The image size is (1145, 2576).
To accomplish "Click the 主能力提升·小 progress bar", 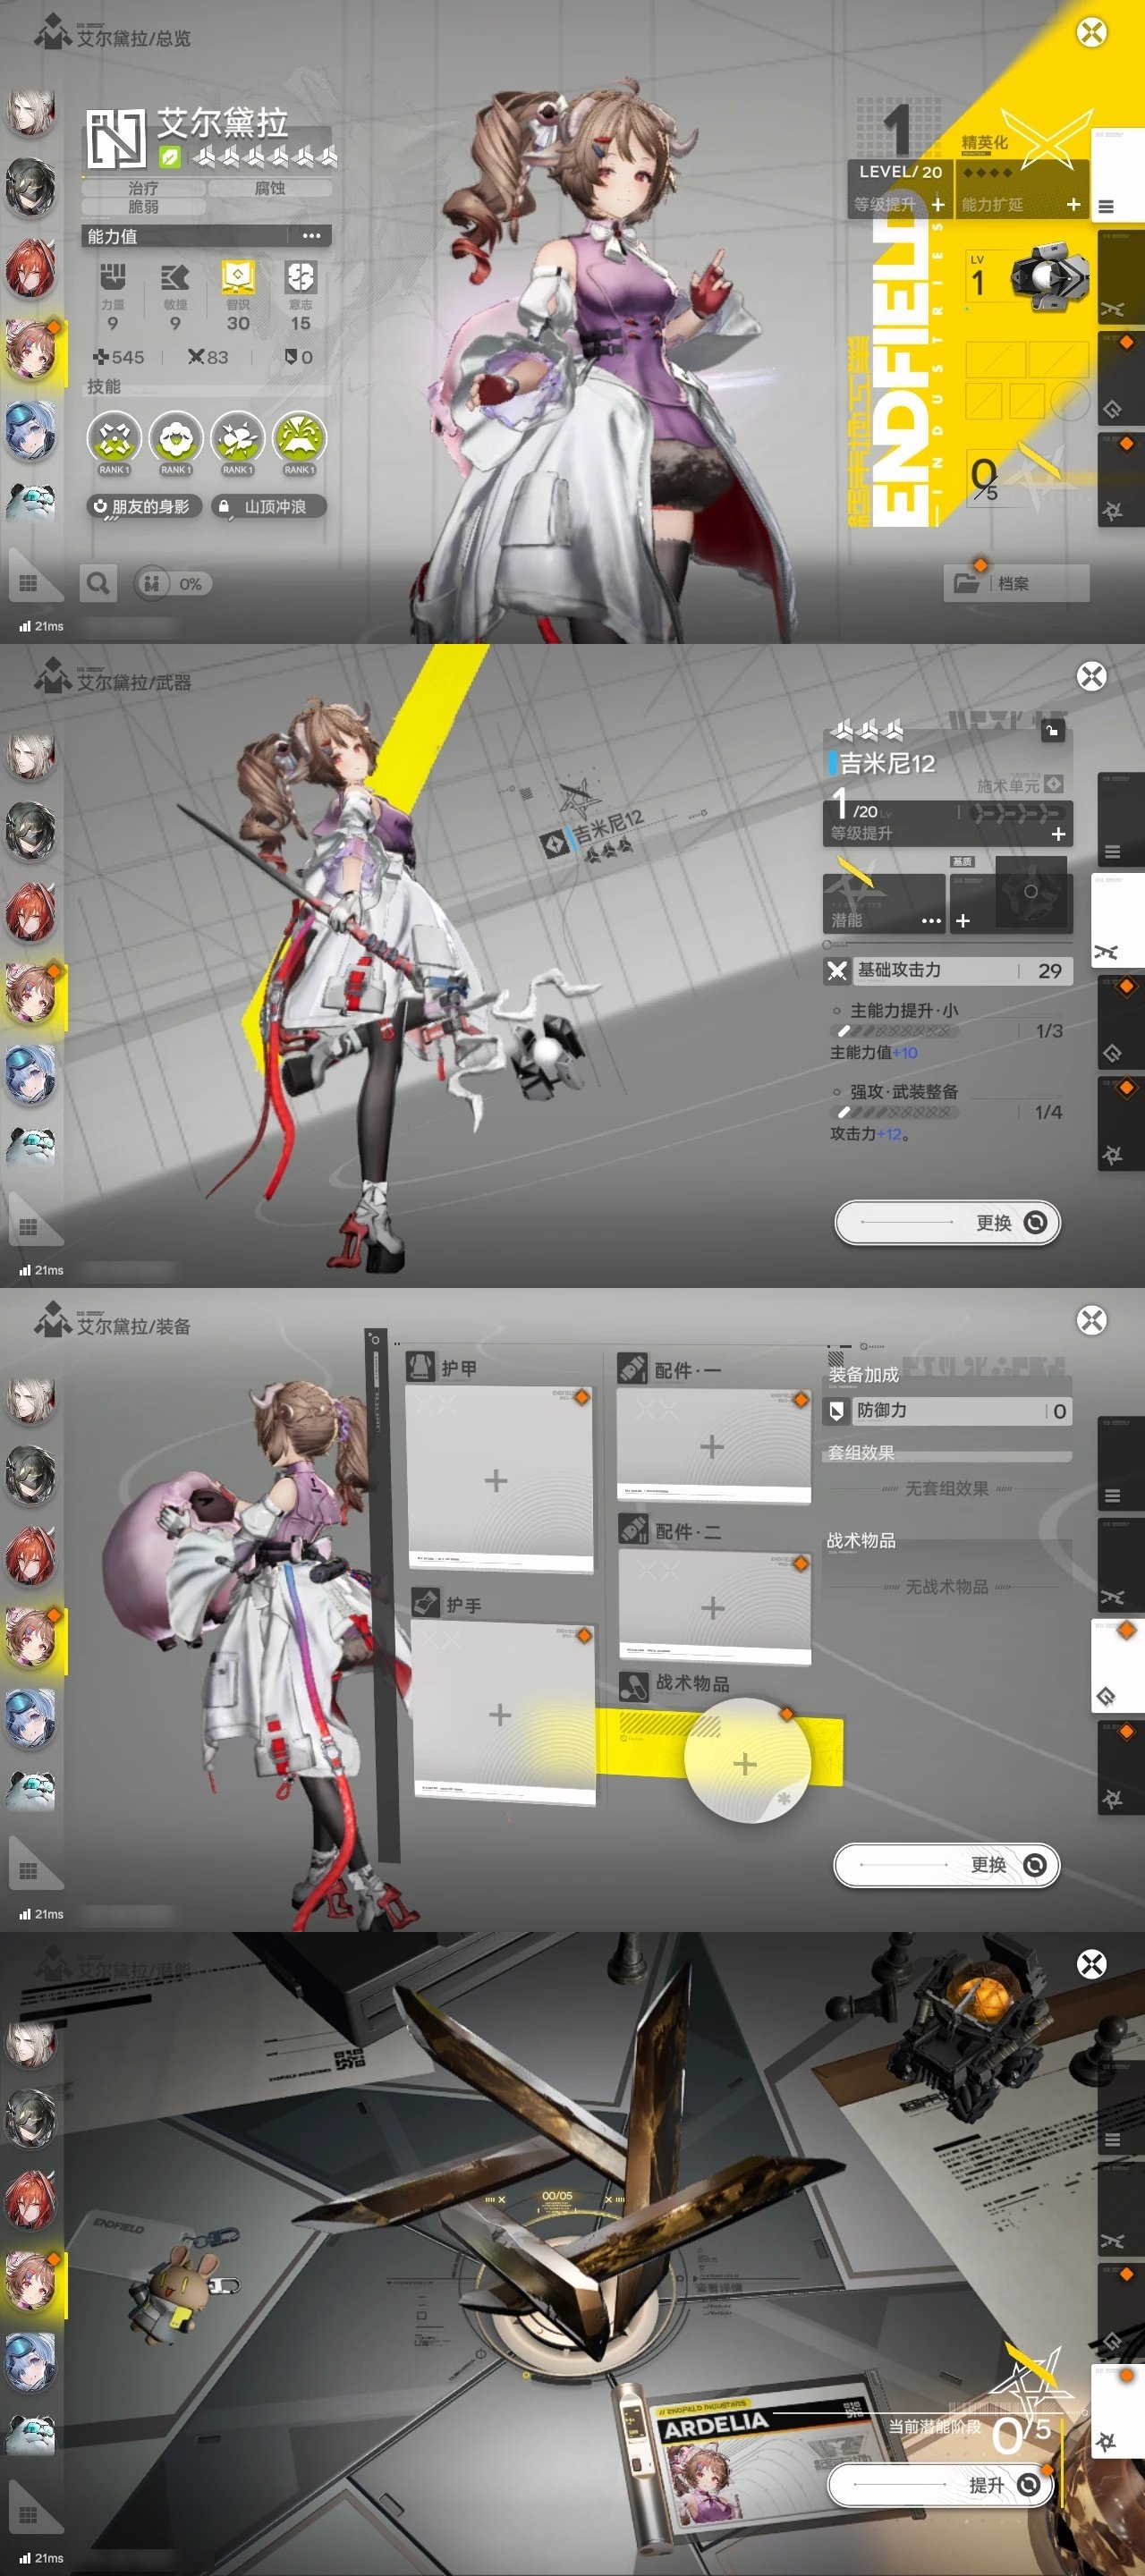I will pos(891,1031).
